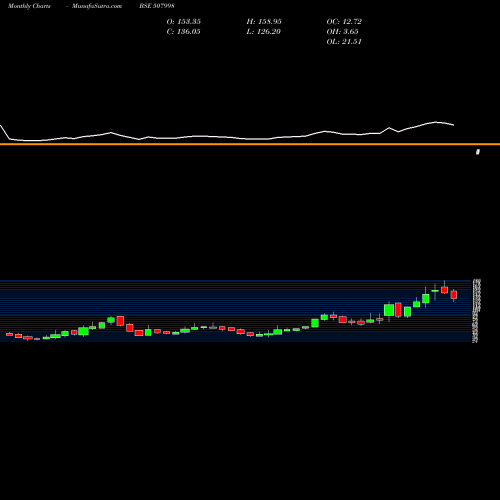The width and height of the screenshot is (500, 500).
Task: Click the 'OH: 3.65' value
Action: coord(342,31)
